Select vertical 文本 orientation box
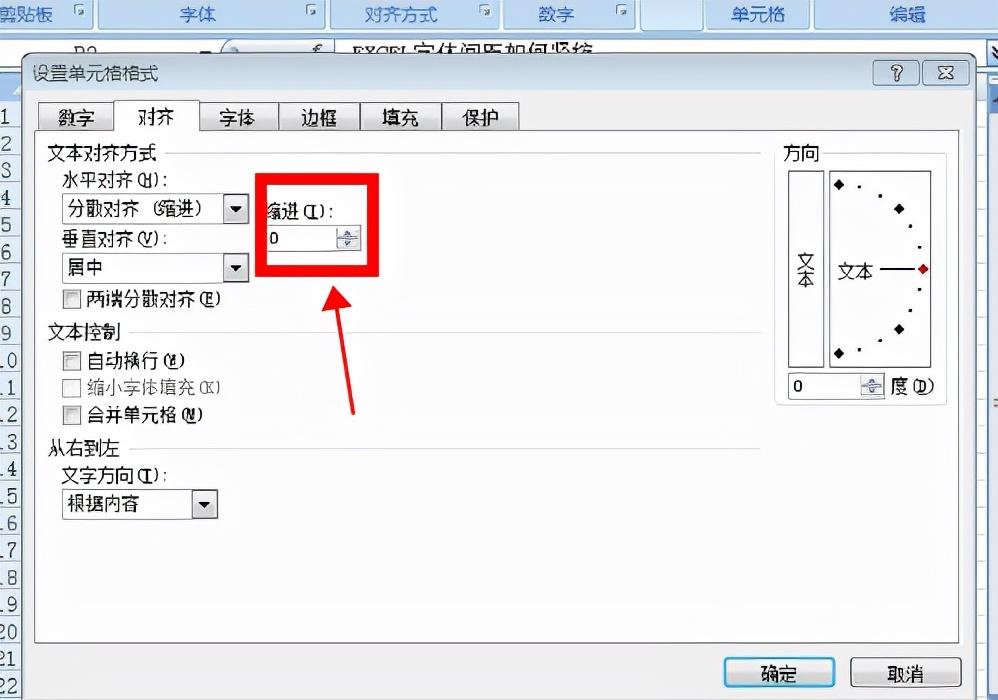998x700 pixels. [x=806, y=269]
